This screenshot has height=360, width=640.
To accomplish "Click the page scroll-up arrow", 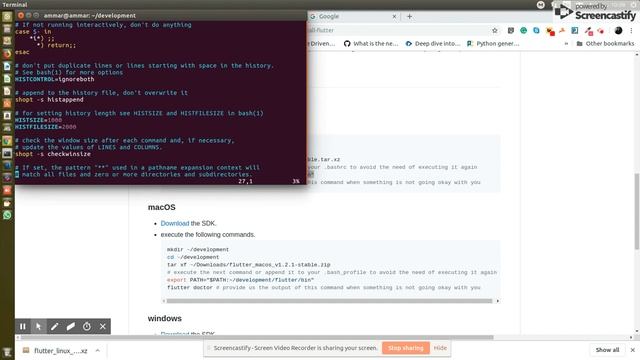I will point(636,54).
